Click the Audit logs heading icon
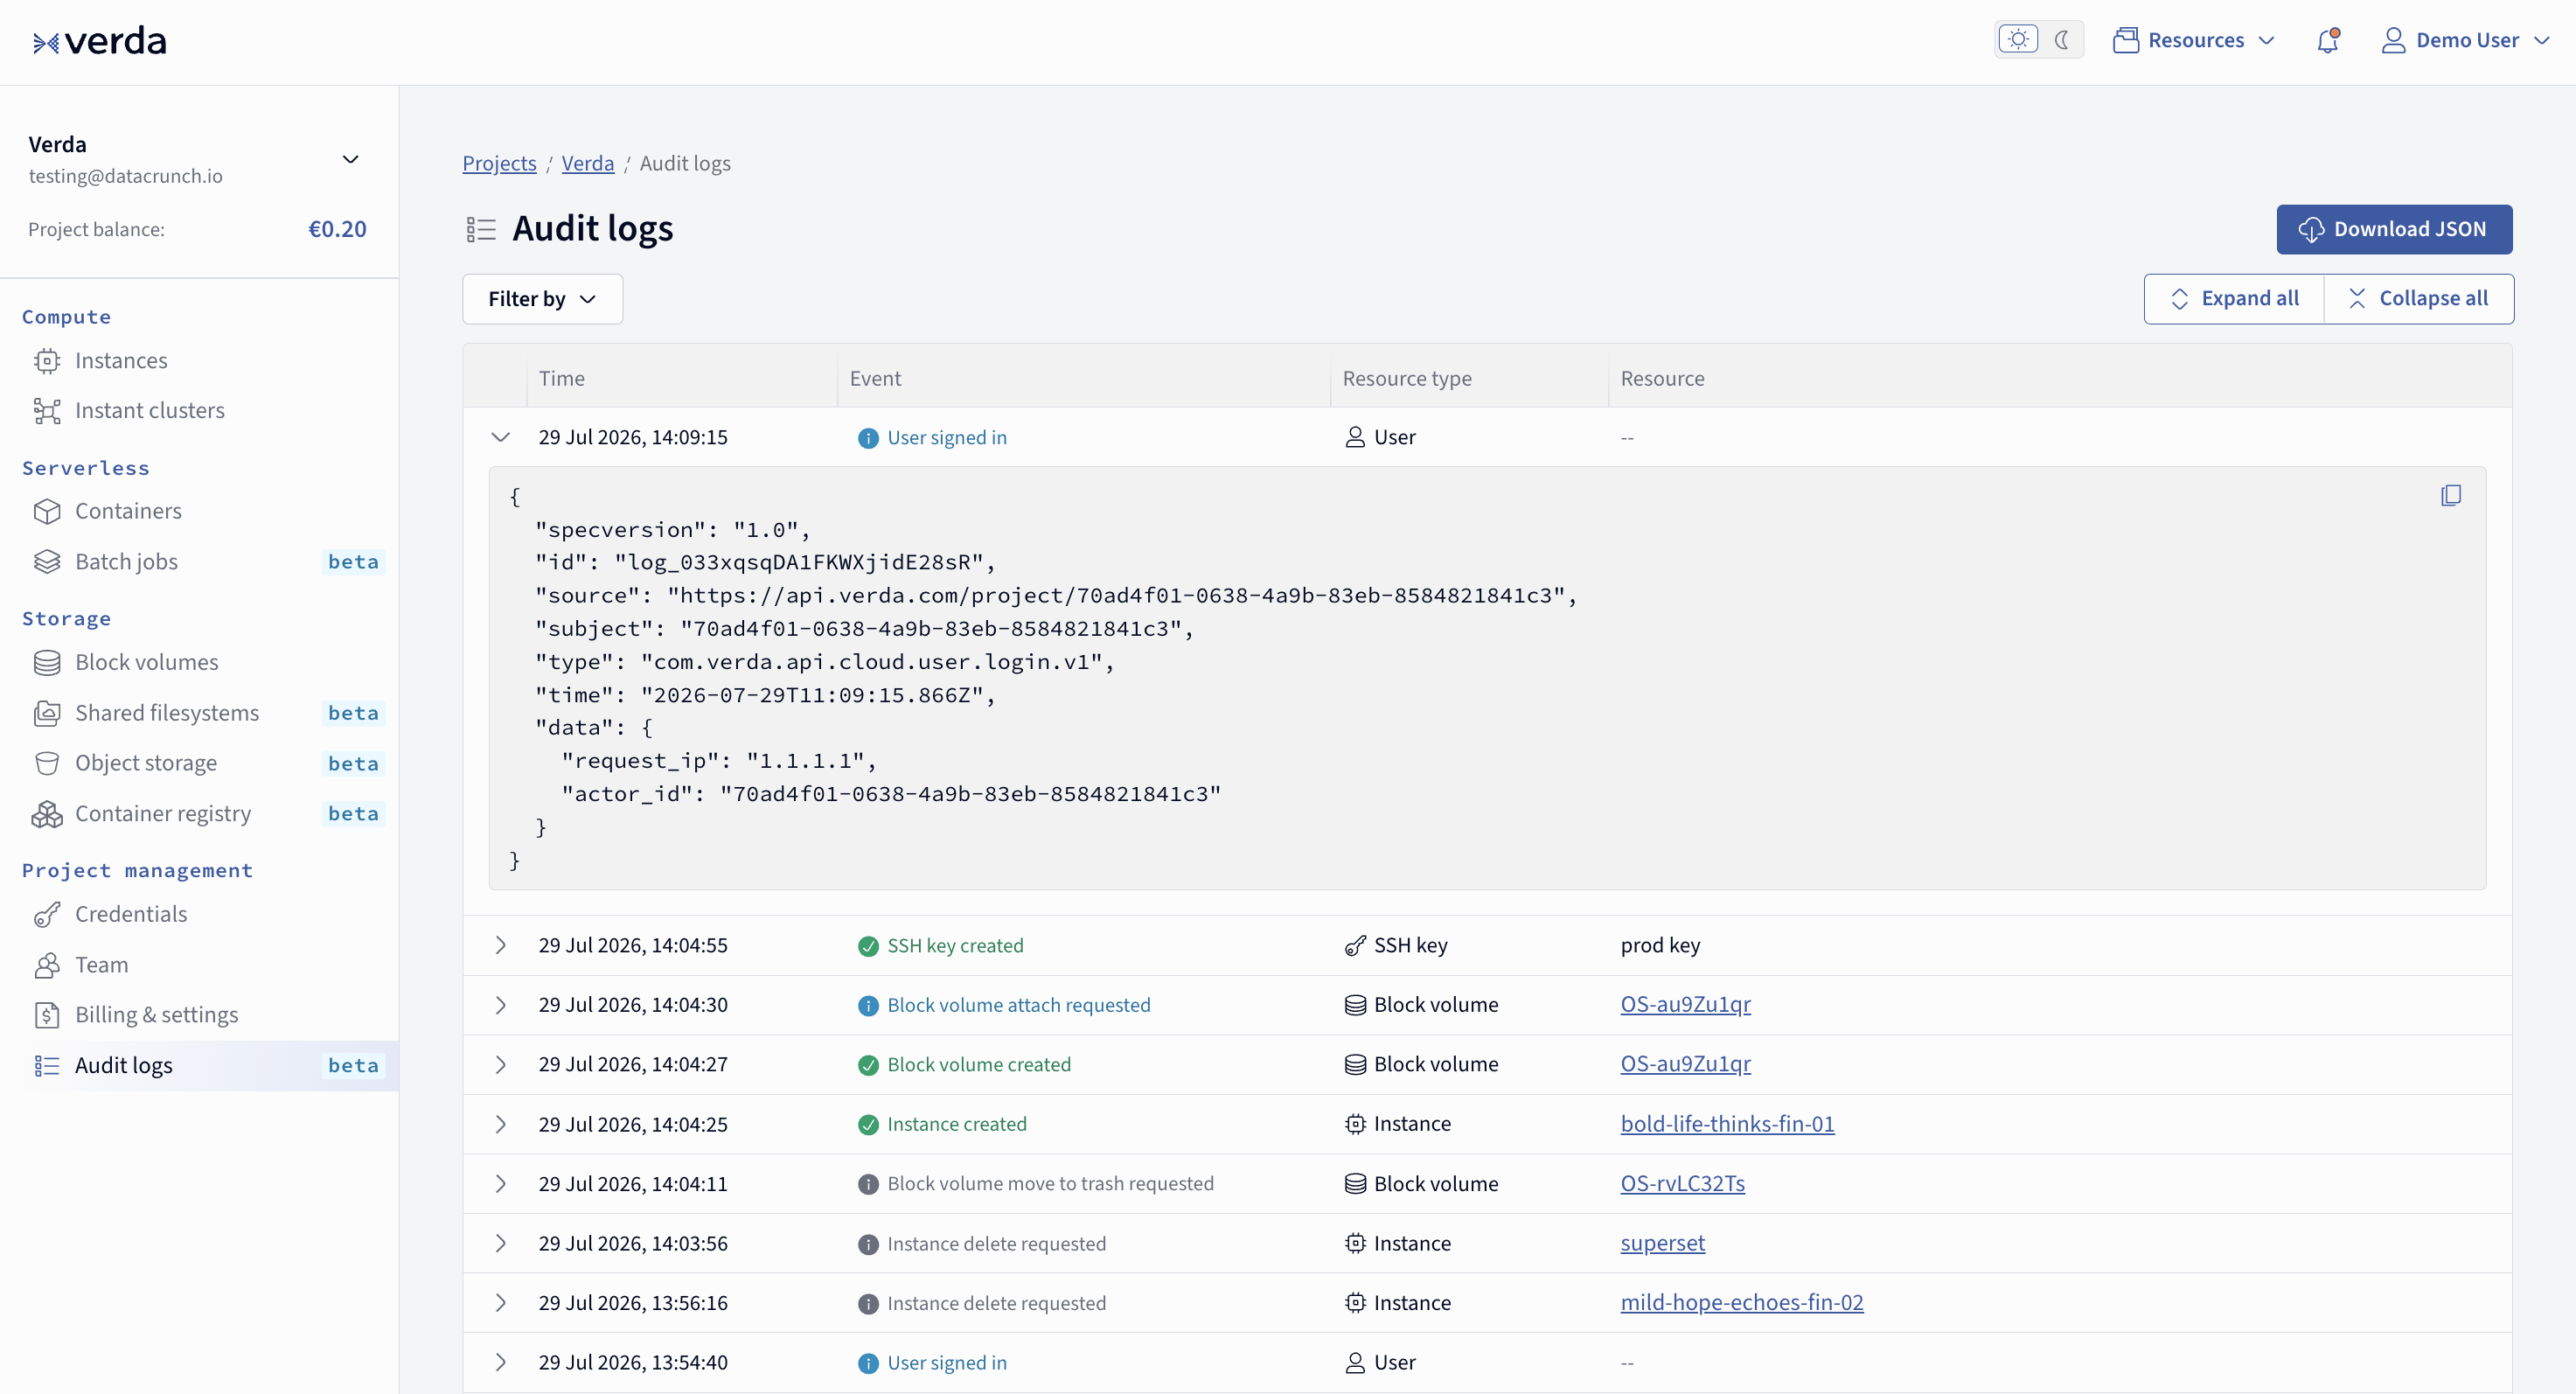The width and height of the screenshot is (2576, 1394). (481, 229)
